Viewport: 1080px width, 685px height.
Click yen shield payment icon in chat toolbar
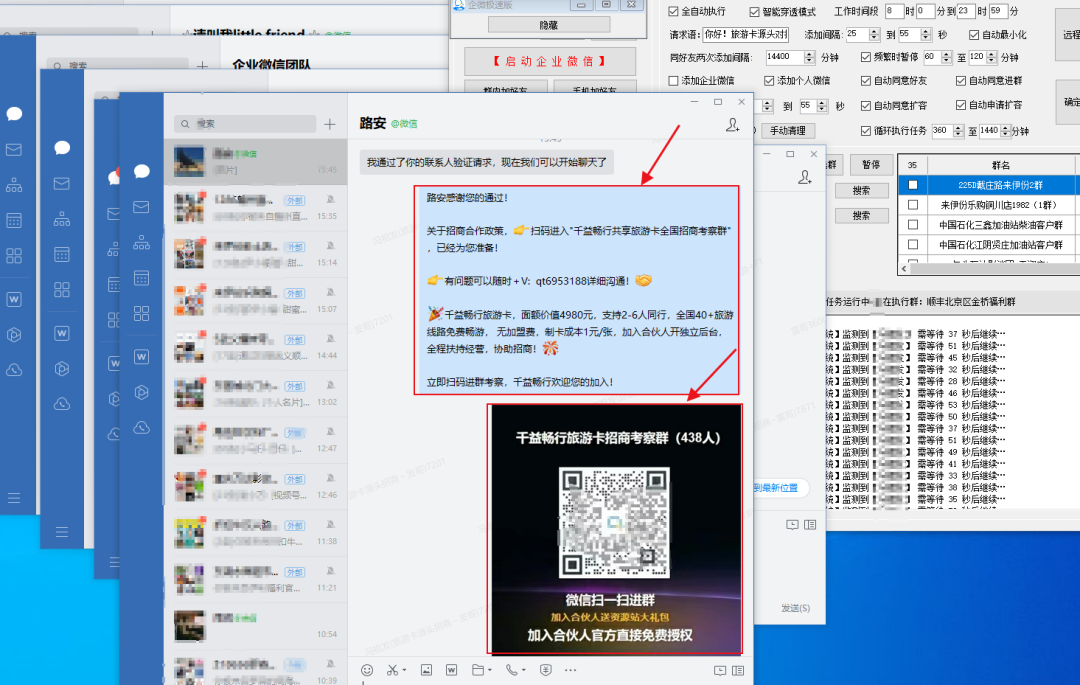point(546,670)
